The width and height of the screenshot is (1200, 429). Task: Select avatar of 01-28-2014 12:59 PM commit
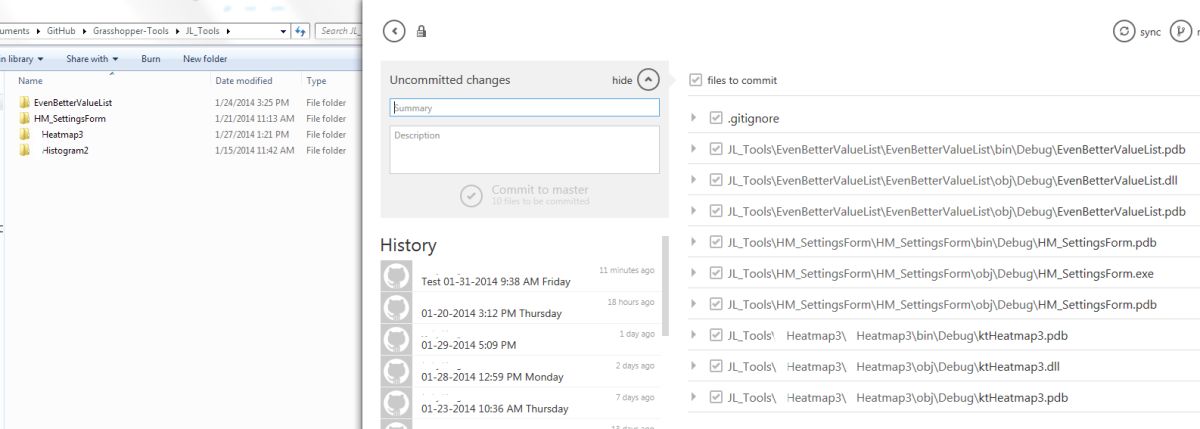pyautogui.click(x=397, y=372)
